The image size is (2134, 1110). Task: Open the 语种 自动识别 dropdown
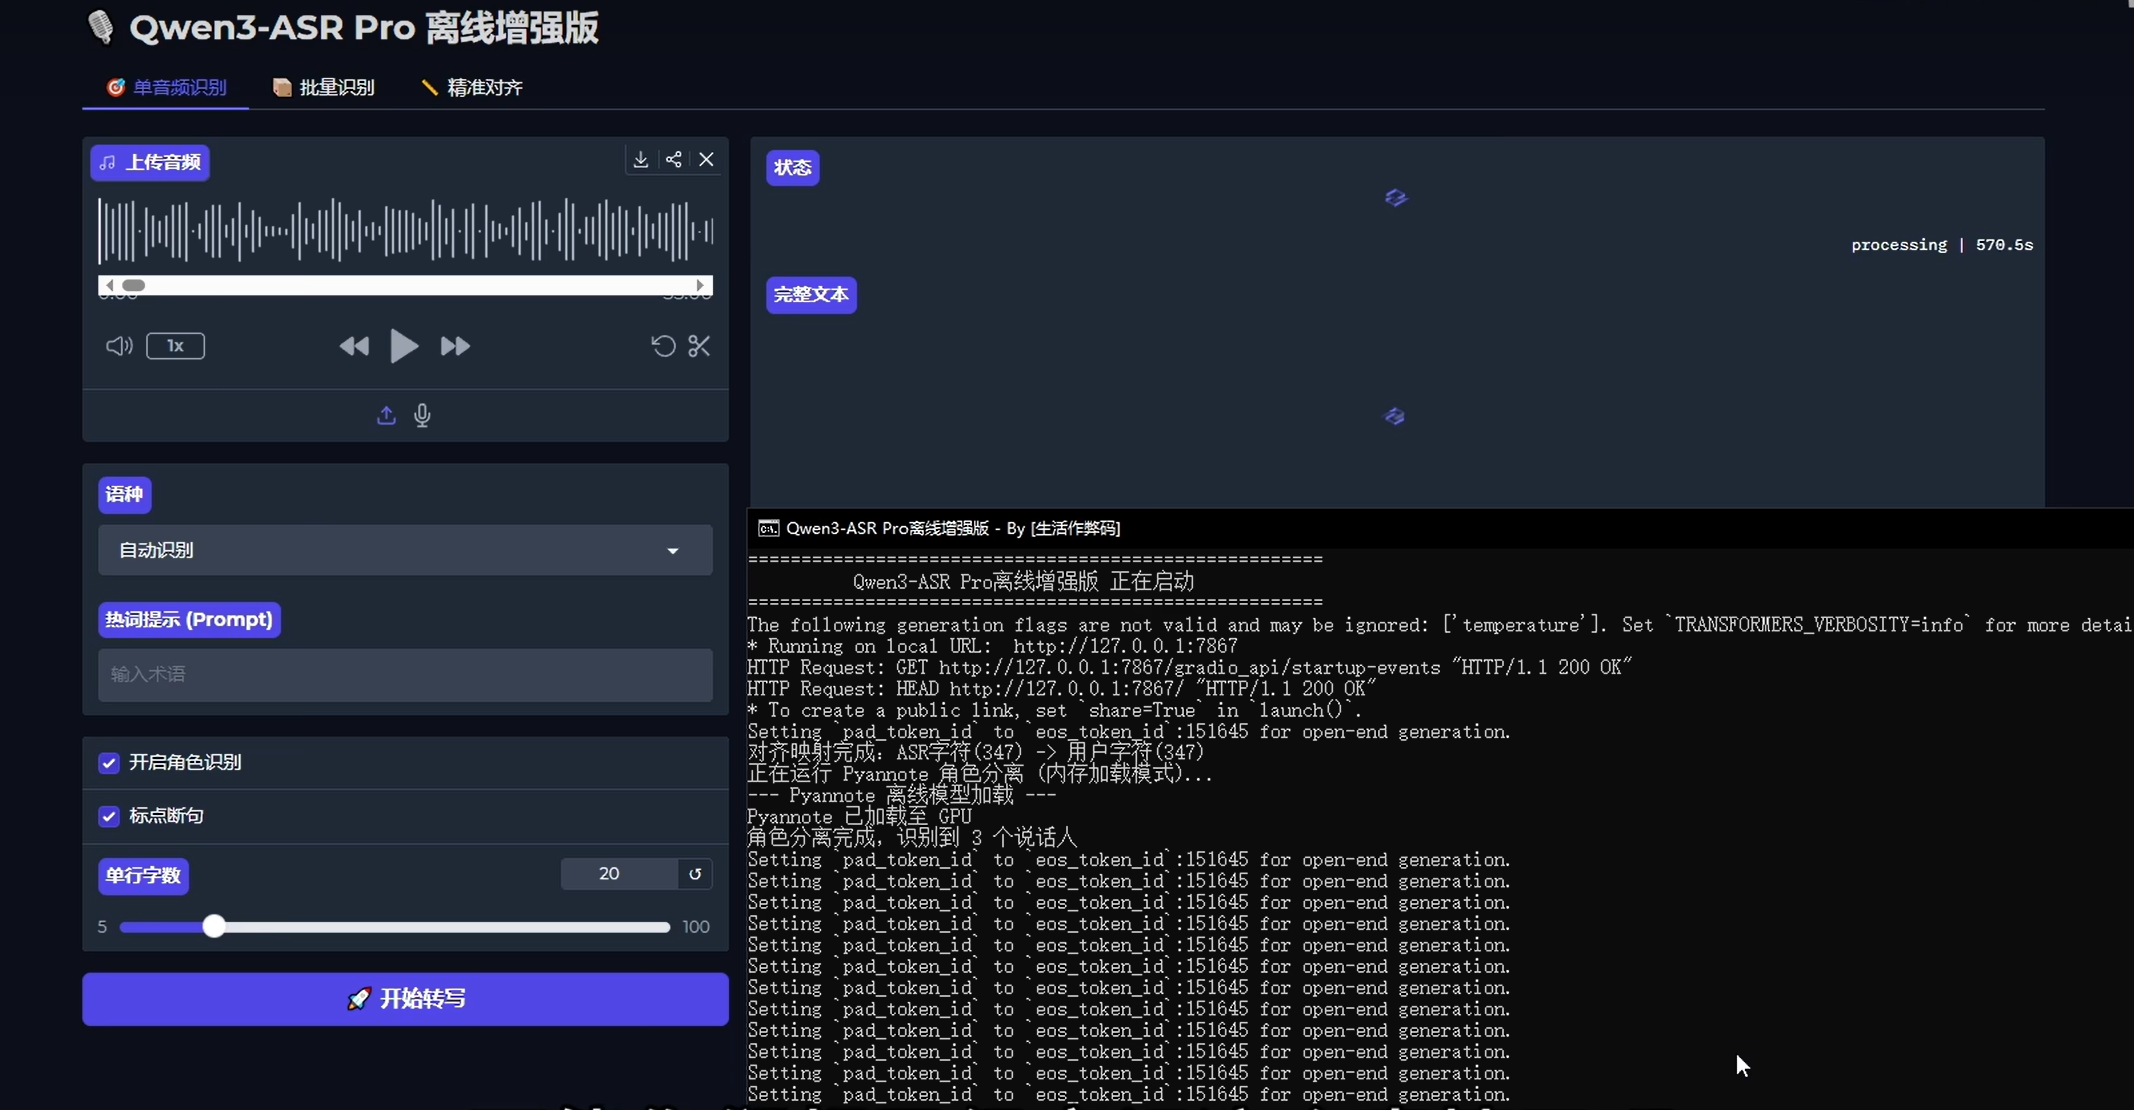click(x=405, y=550)
